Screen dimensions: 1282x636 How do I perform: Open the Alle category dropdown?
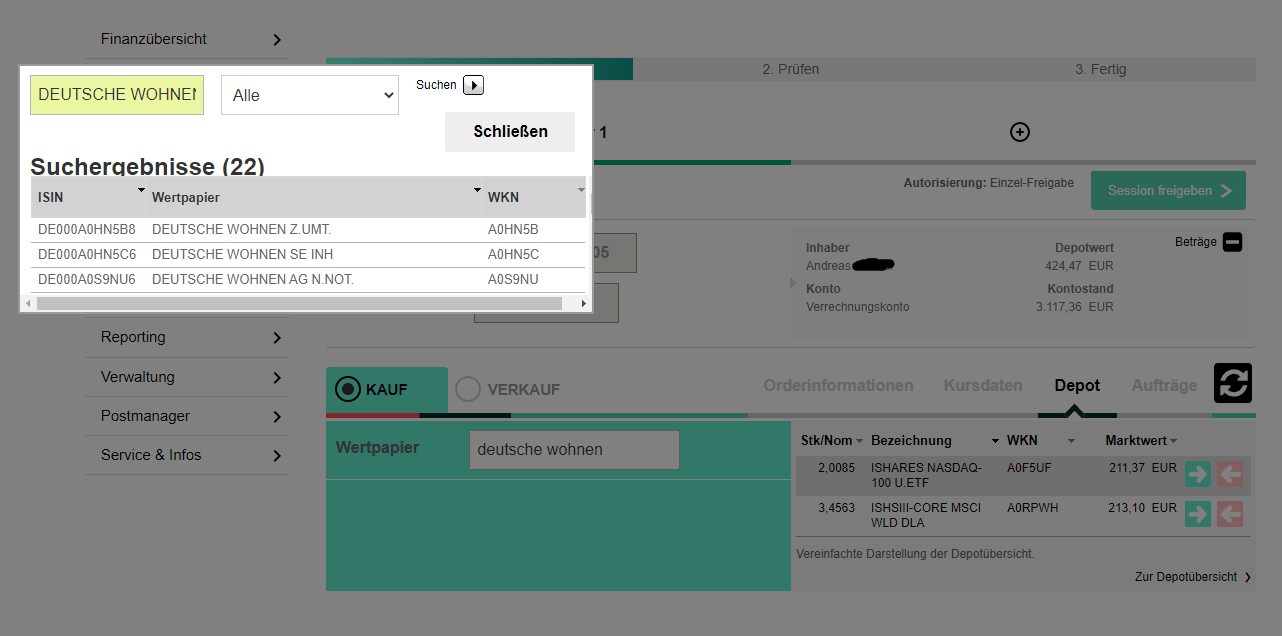(310, 95)
